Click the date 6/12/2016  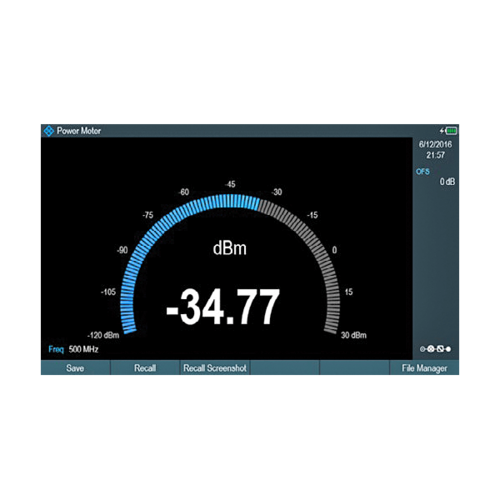pos(435,144)
